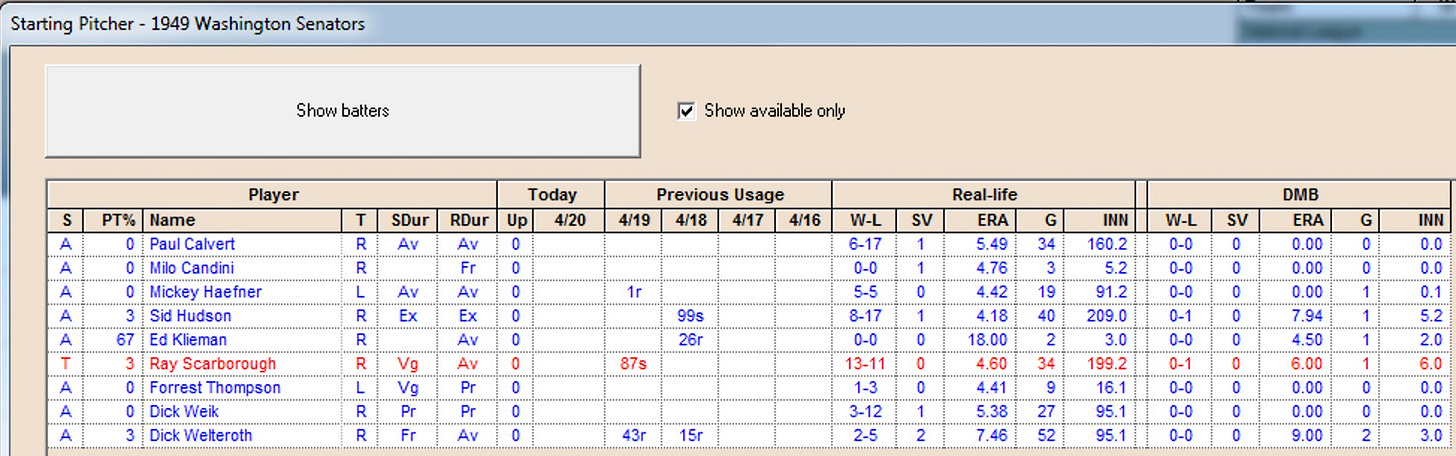Click the 3-12 record for Weik
This screenshot has height=456, width=1456.
click(864, 412)
